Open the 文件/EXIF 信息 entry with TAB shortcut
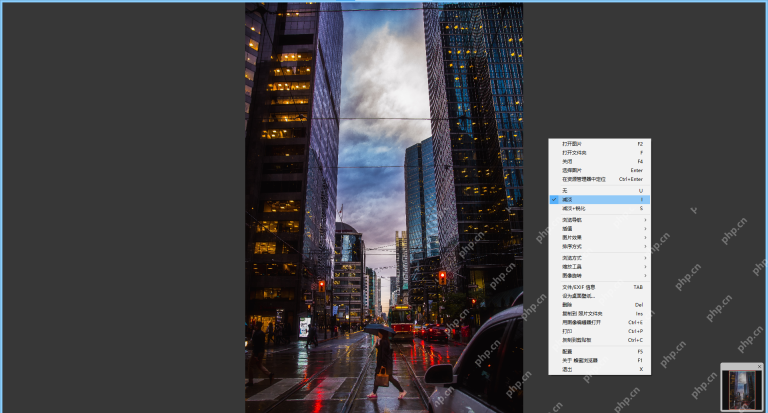The width and height of the screenshot is (768, 413). pyautogui.click(x=600, y=287)
